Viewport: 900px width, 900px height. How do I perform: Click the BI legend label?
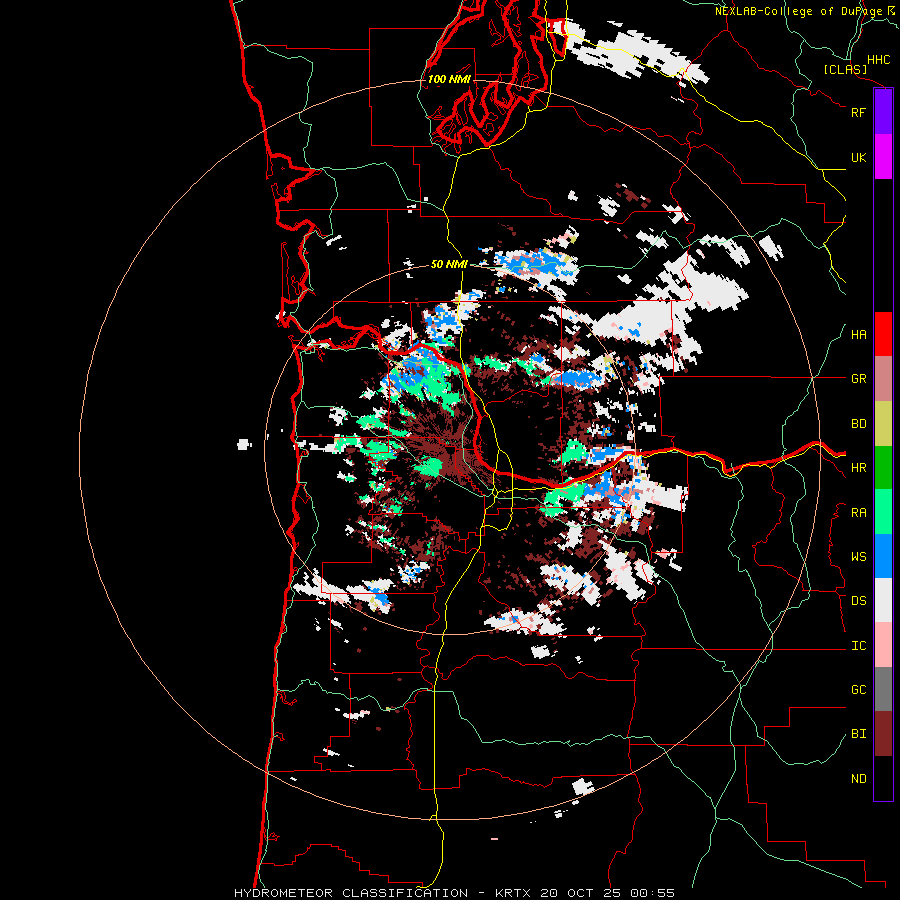click(x=858, y=734)
